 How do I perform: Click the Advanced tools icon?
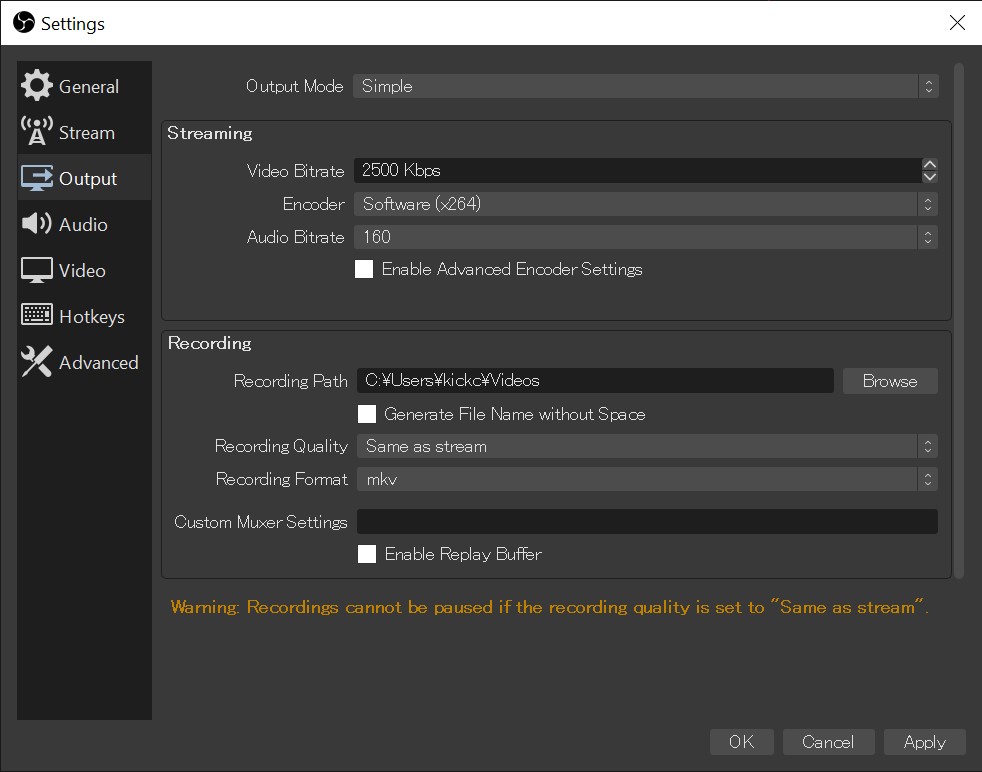(x=36, y=361)
